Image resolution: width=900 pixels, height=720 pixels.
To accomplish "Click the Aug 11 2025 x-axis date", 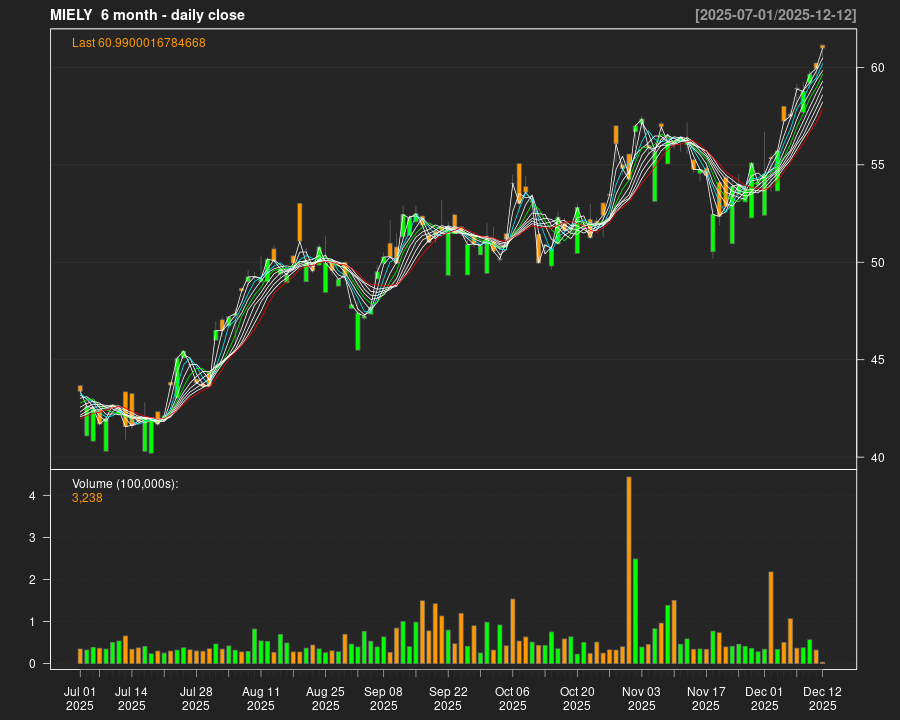I will click(x=261, y=698).
